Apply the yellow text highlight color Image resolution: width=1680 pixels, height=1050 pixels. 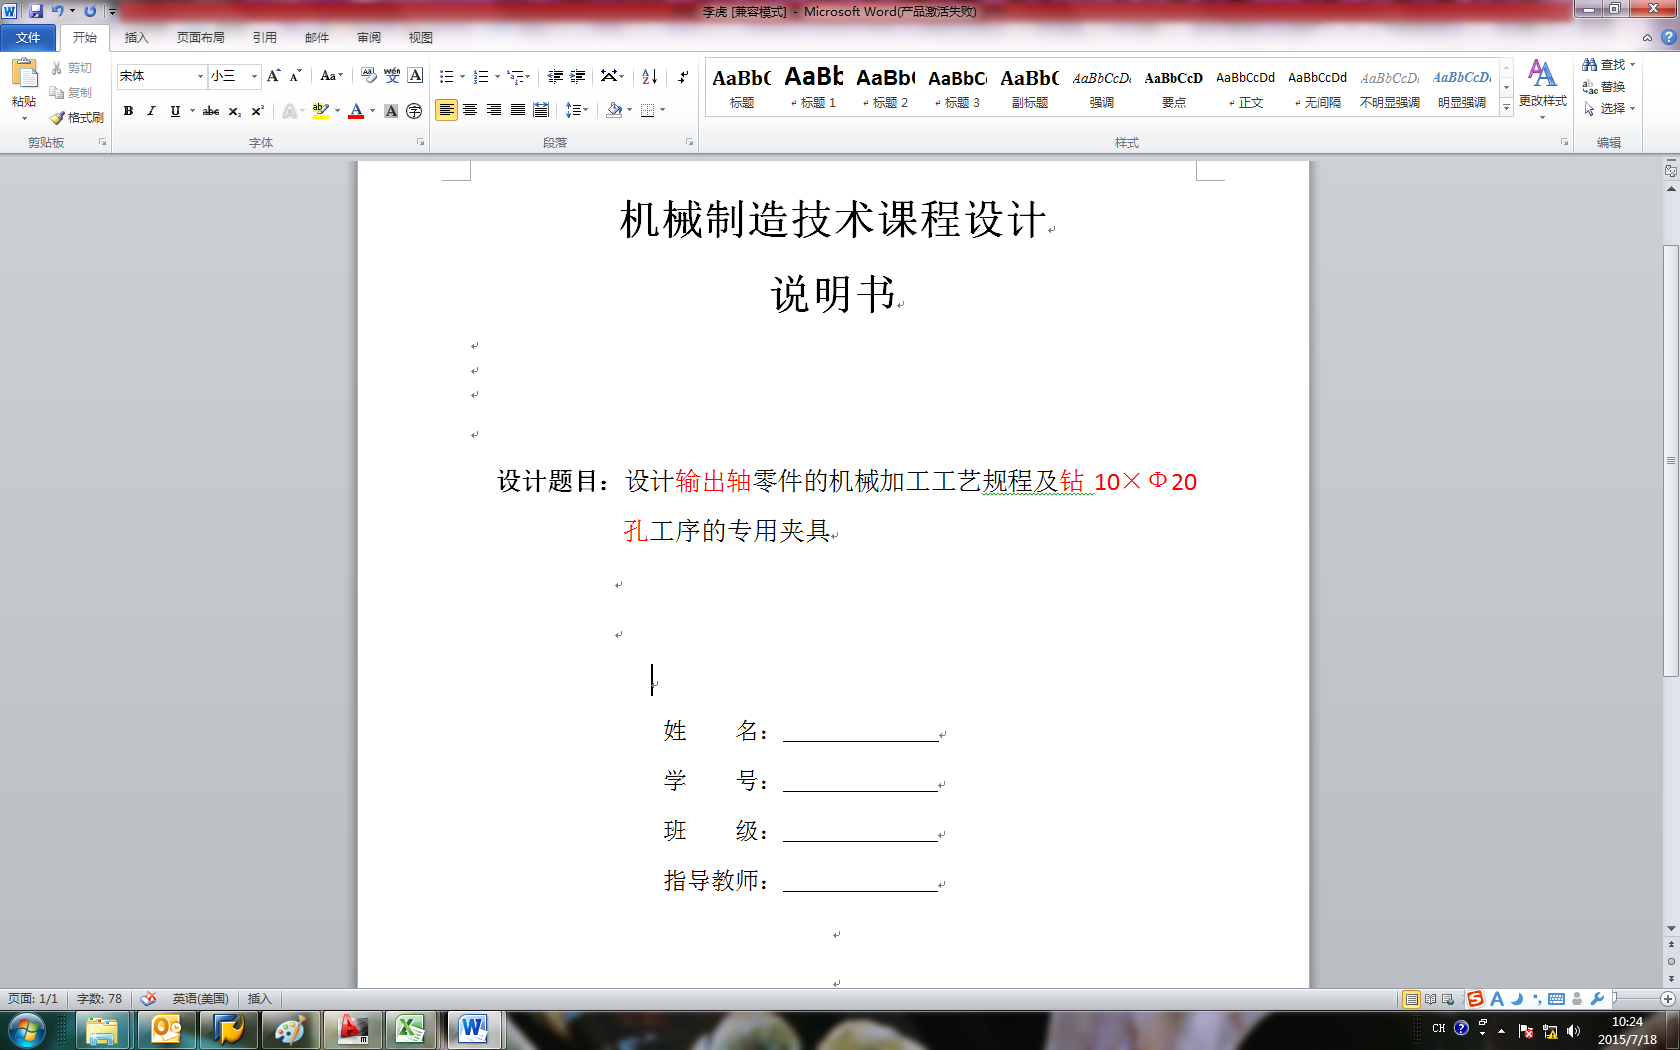point(320,111)
